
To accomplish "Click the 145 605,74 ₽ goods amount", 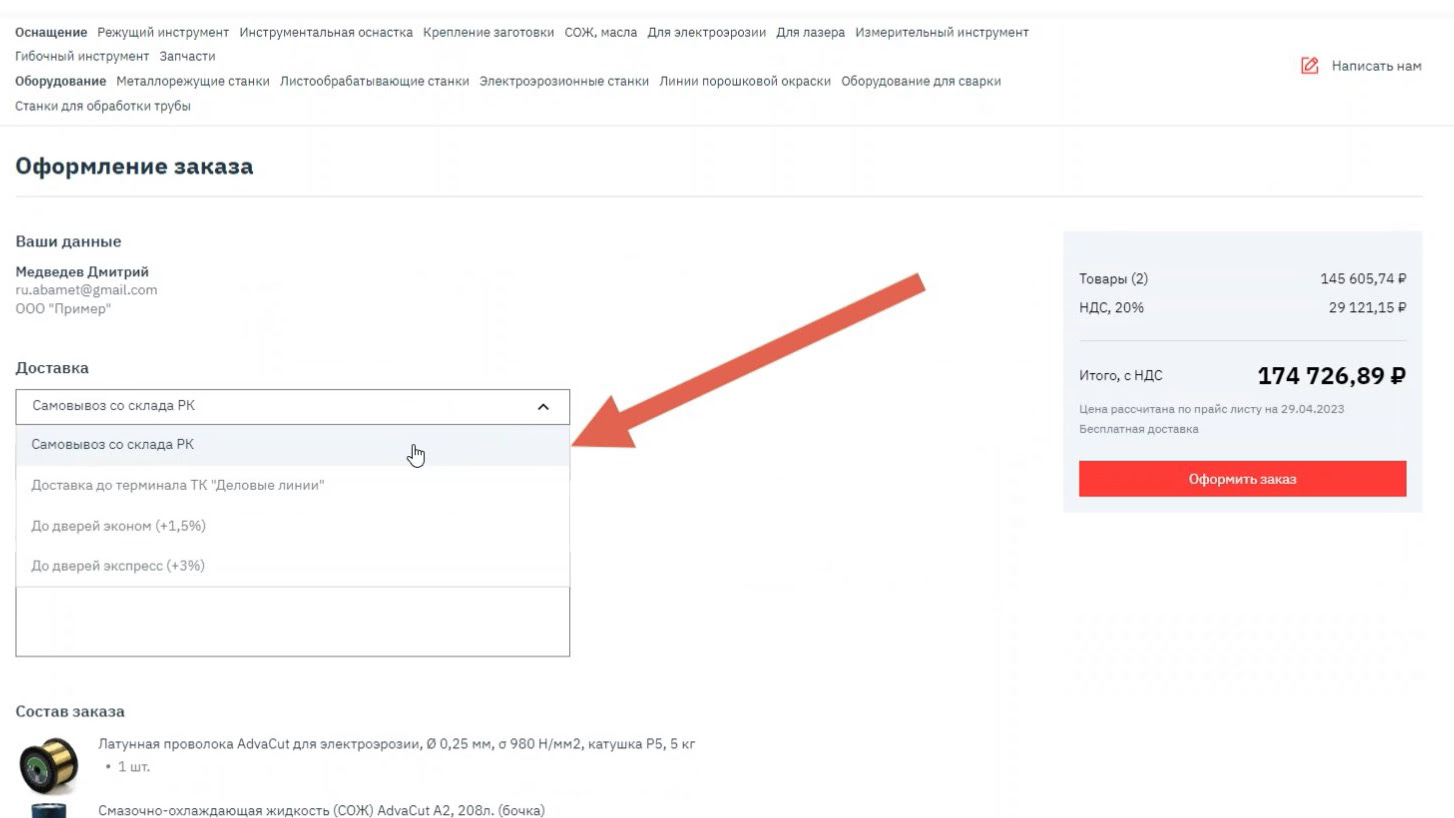I will [x=1363, y=279].
